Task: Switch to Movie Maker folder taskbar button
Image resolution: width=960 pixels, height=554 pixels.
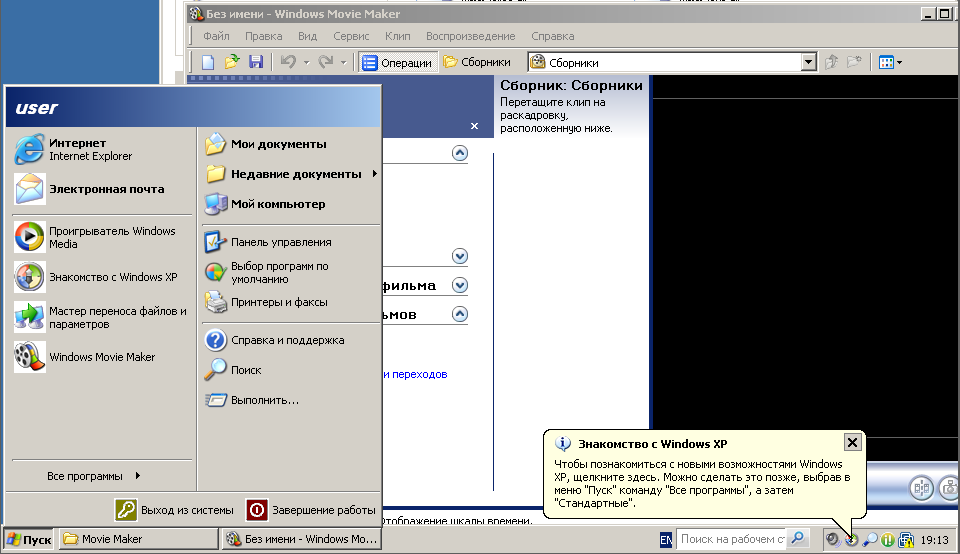Action: click(x=139, y=539)
